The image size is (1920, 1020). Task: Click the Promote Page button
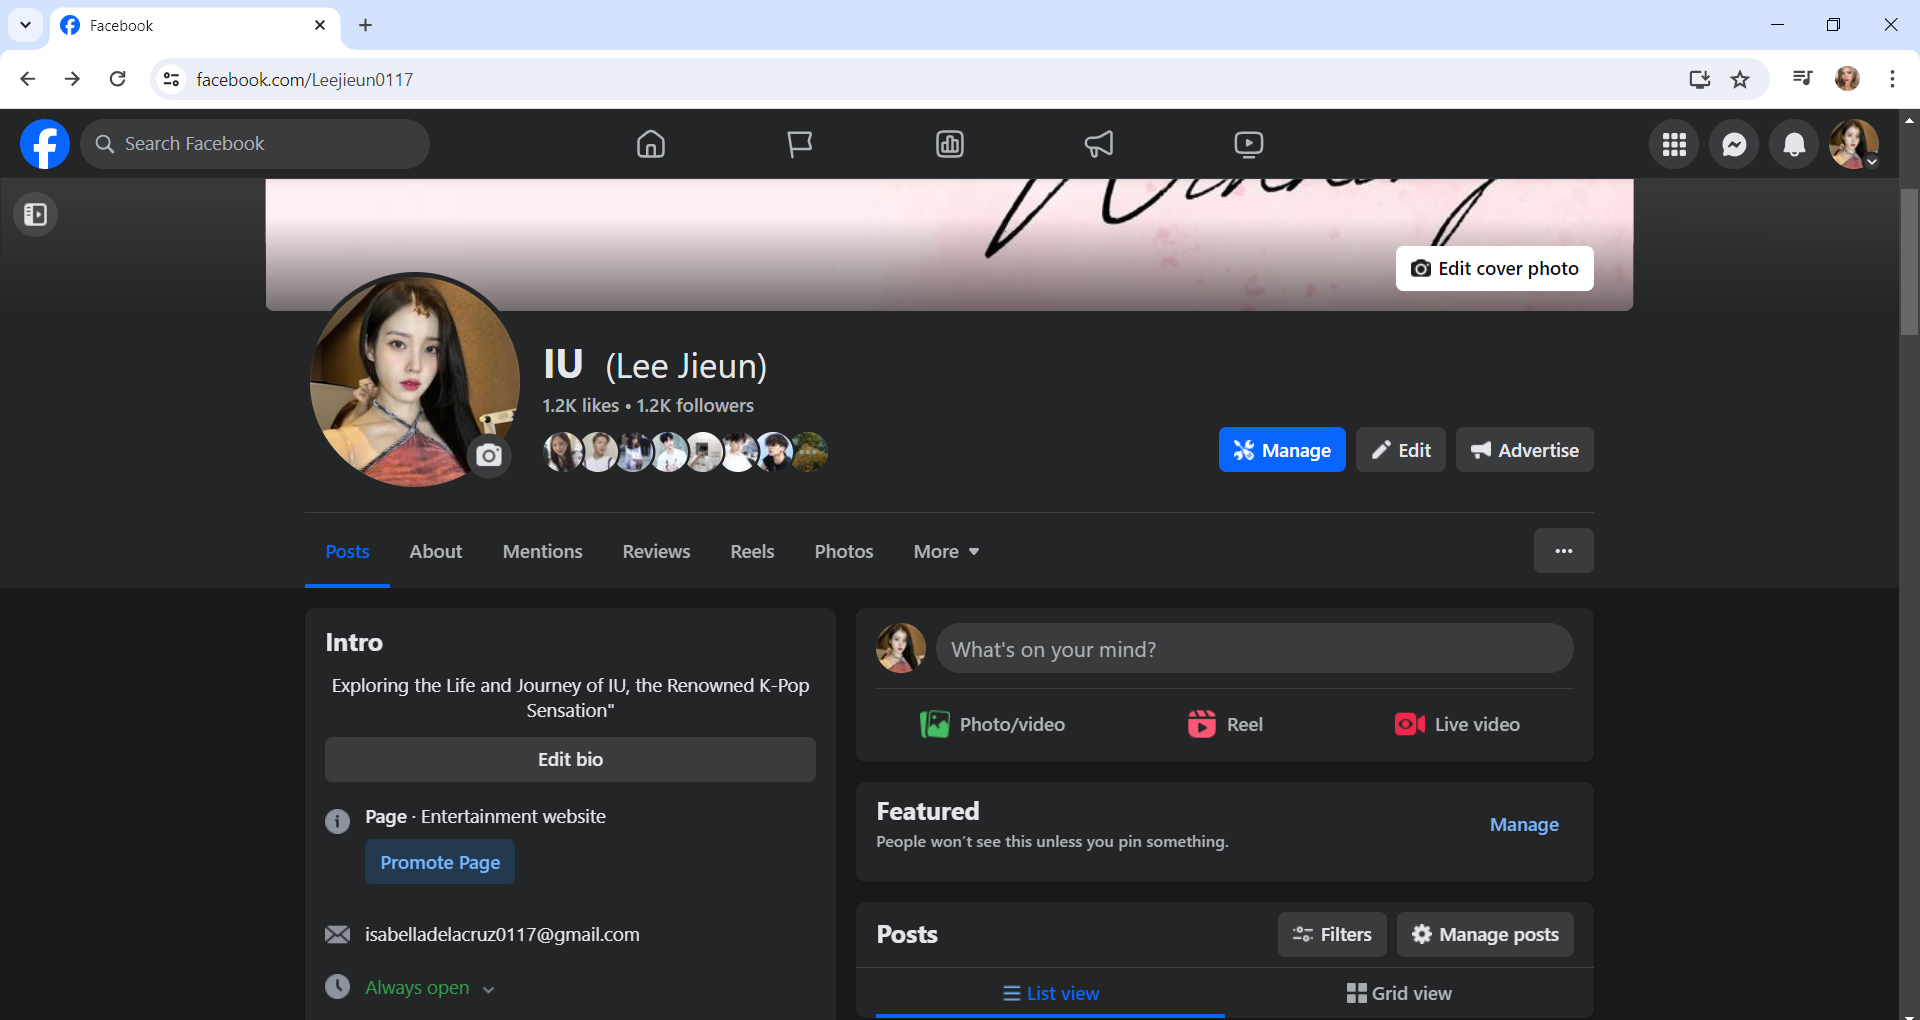click(x=440, y=862)
